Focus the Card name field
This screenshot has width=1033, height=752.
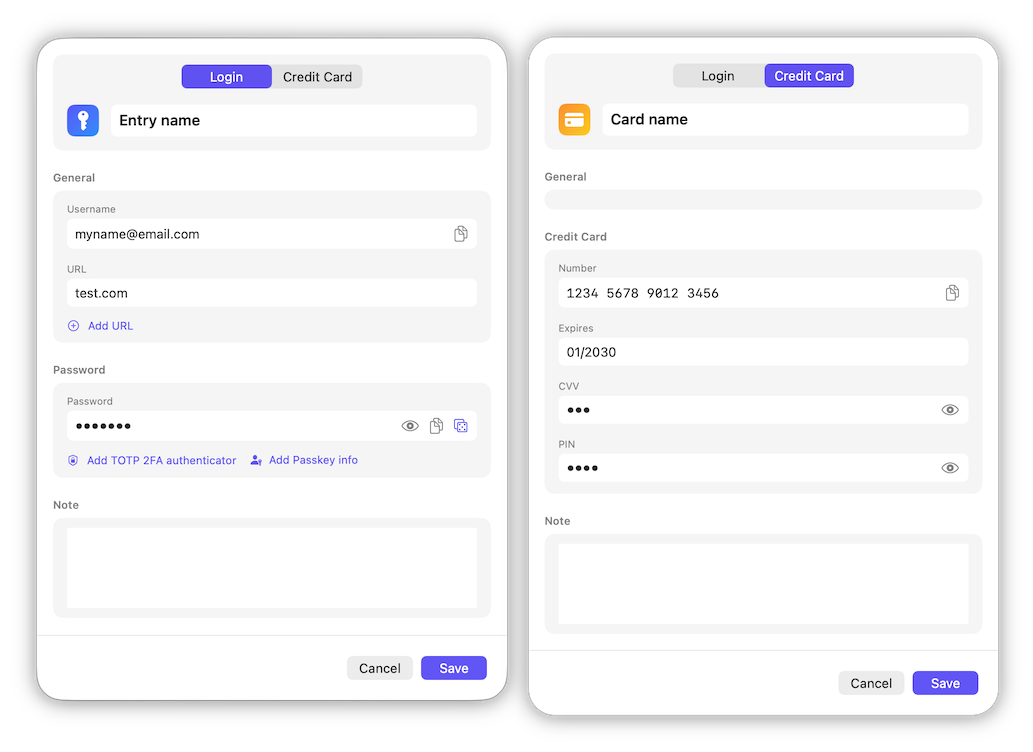point(785,119)
